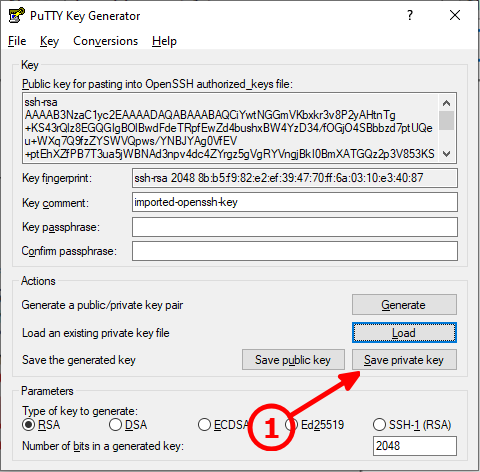Image resolution: width=480 pixels, height=472 pixels.
Task: Open the File menu
Action: click(x=17, y=41)
